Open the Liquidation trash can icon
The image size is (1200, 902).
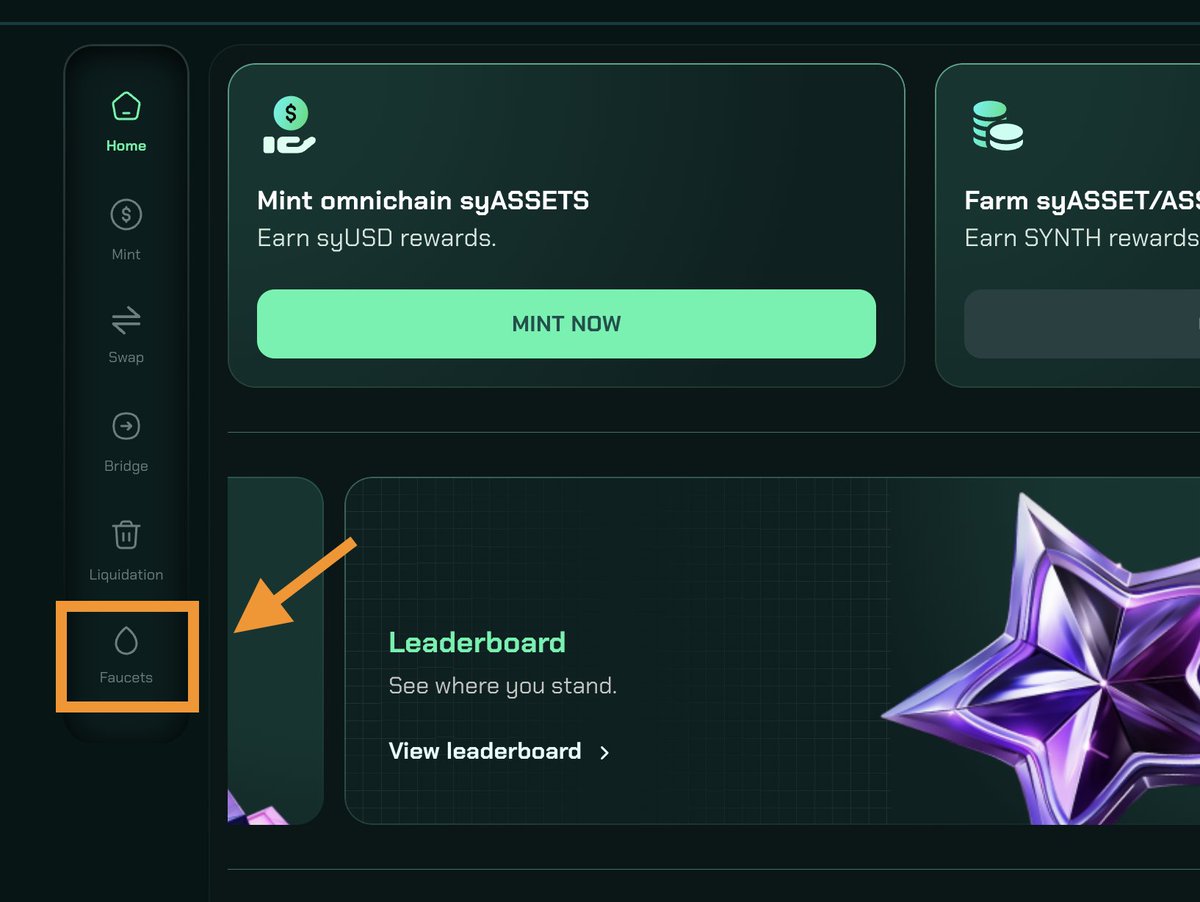[x=126, y=535]
